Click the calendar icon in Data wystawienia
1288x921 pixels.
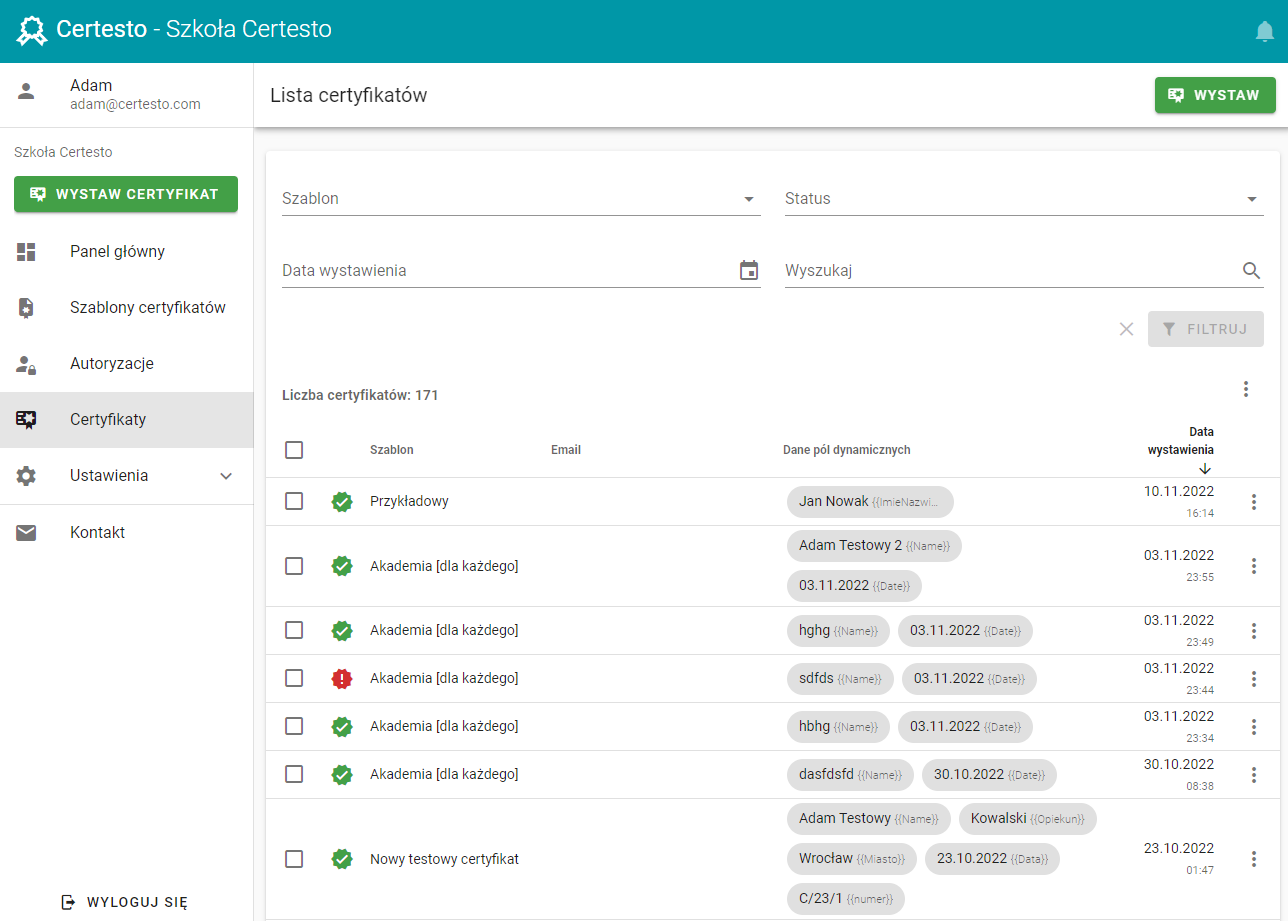coord(749,270)
